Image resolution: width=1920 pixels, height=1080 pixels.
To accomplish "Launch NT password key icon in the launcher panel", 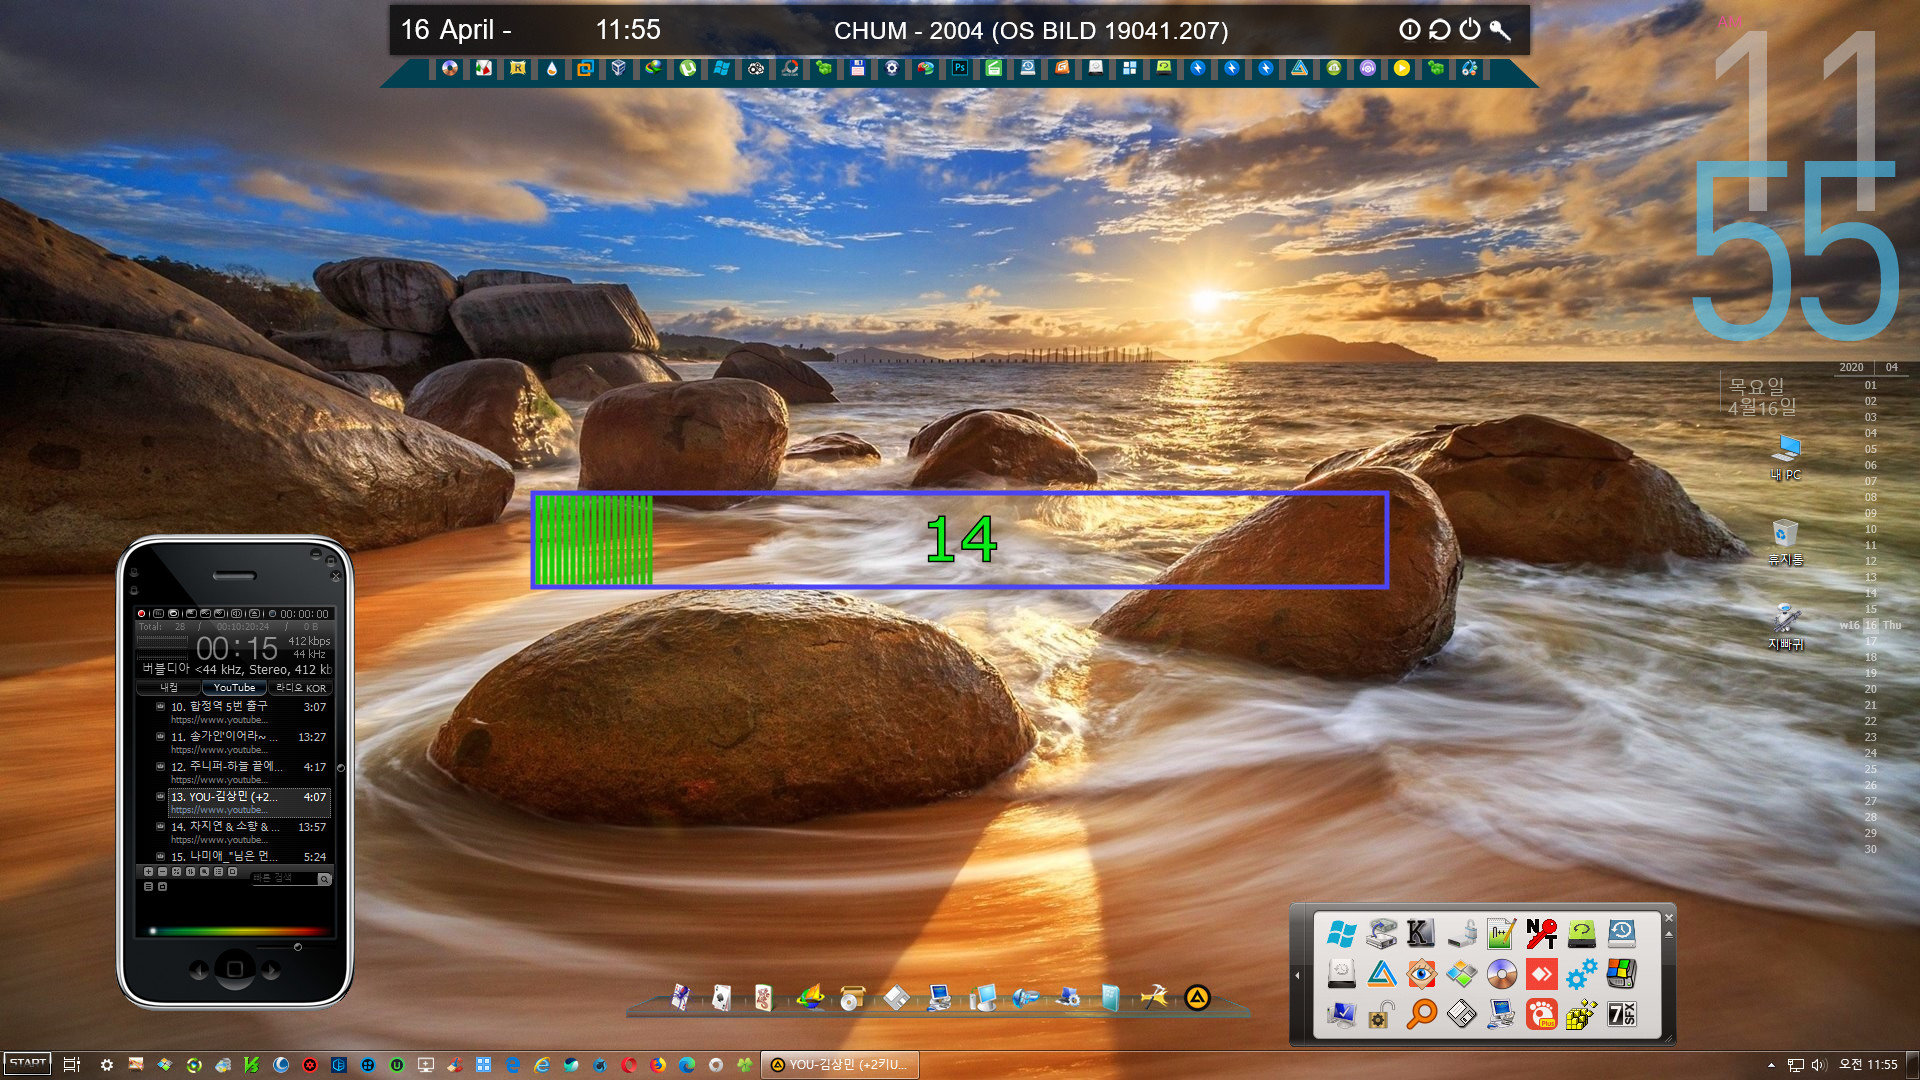I will [x=1541, y=934].
